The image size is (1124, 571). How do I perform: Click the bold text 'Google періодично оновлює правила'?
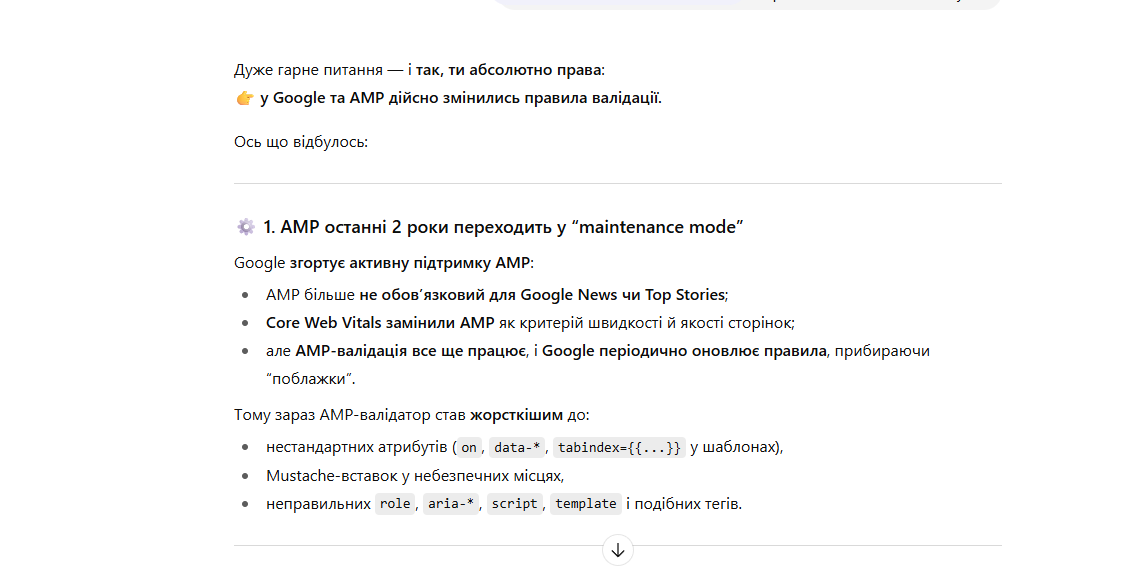coord(684,351)
